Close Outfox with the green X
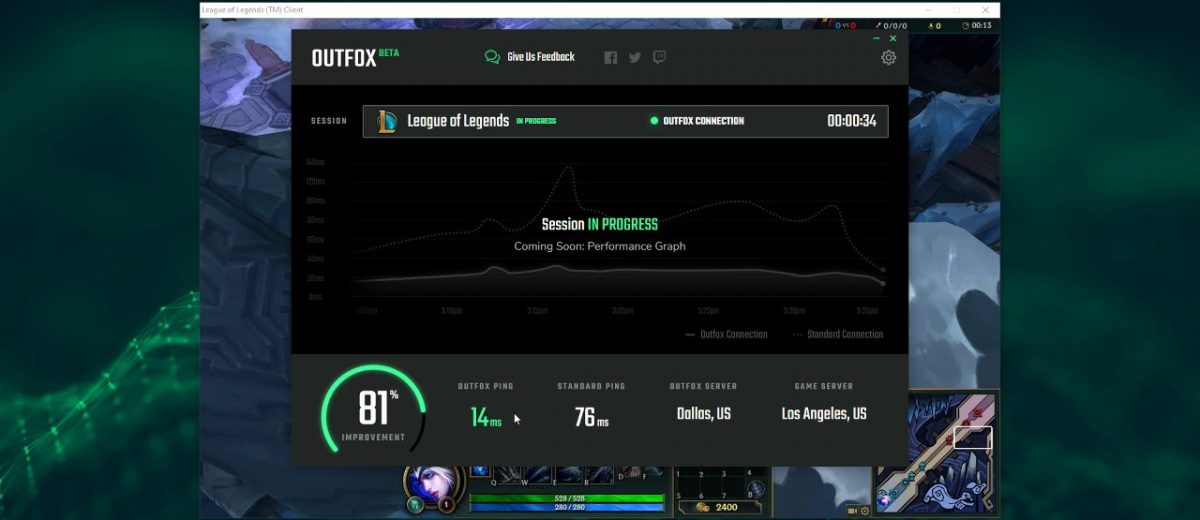The width and height of the screenshot is (1200, 520). (x=893, y=38)
